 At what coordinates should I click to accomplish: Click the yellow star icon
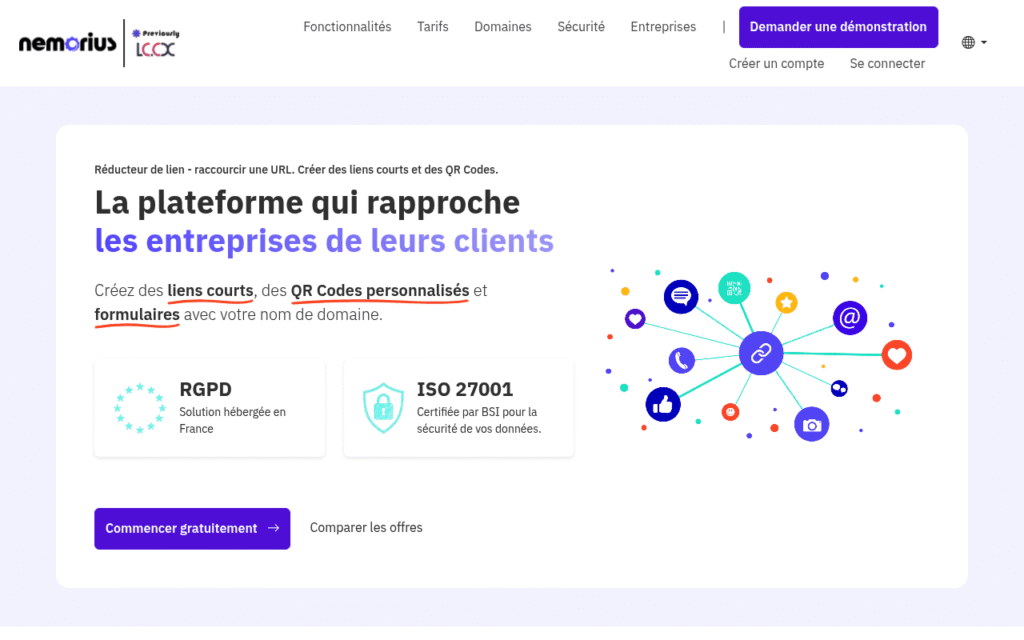click(786, 302)
